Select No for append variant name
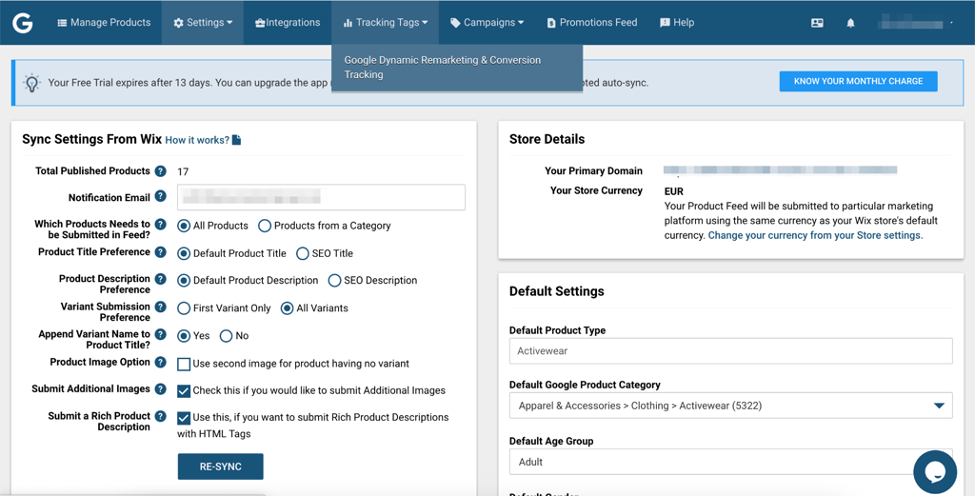The height and width of the screenshot is (497, 977). click(226, 336)
